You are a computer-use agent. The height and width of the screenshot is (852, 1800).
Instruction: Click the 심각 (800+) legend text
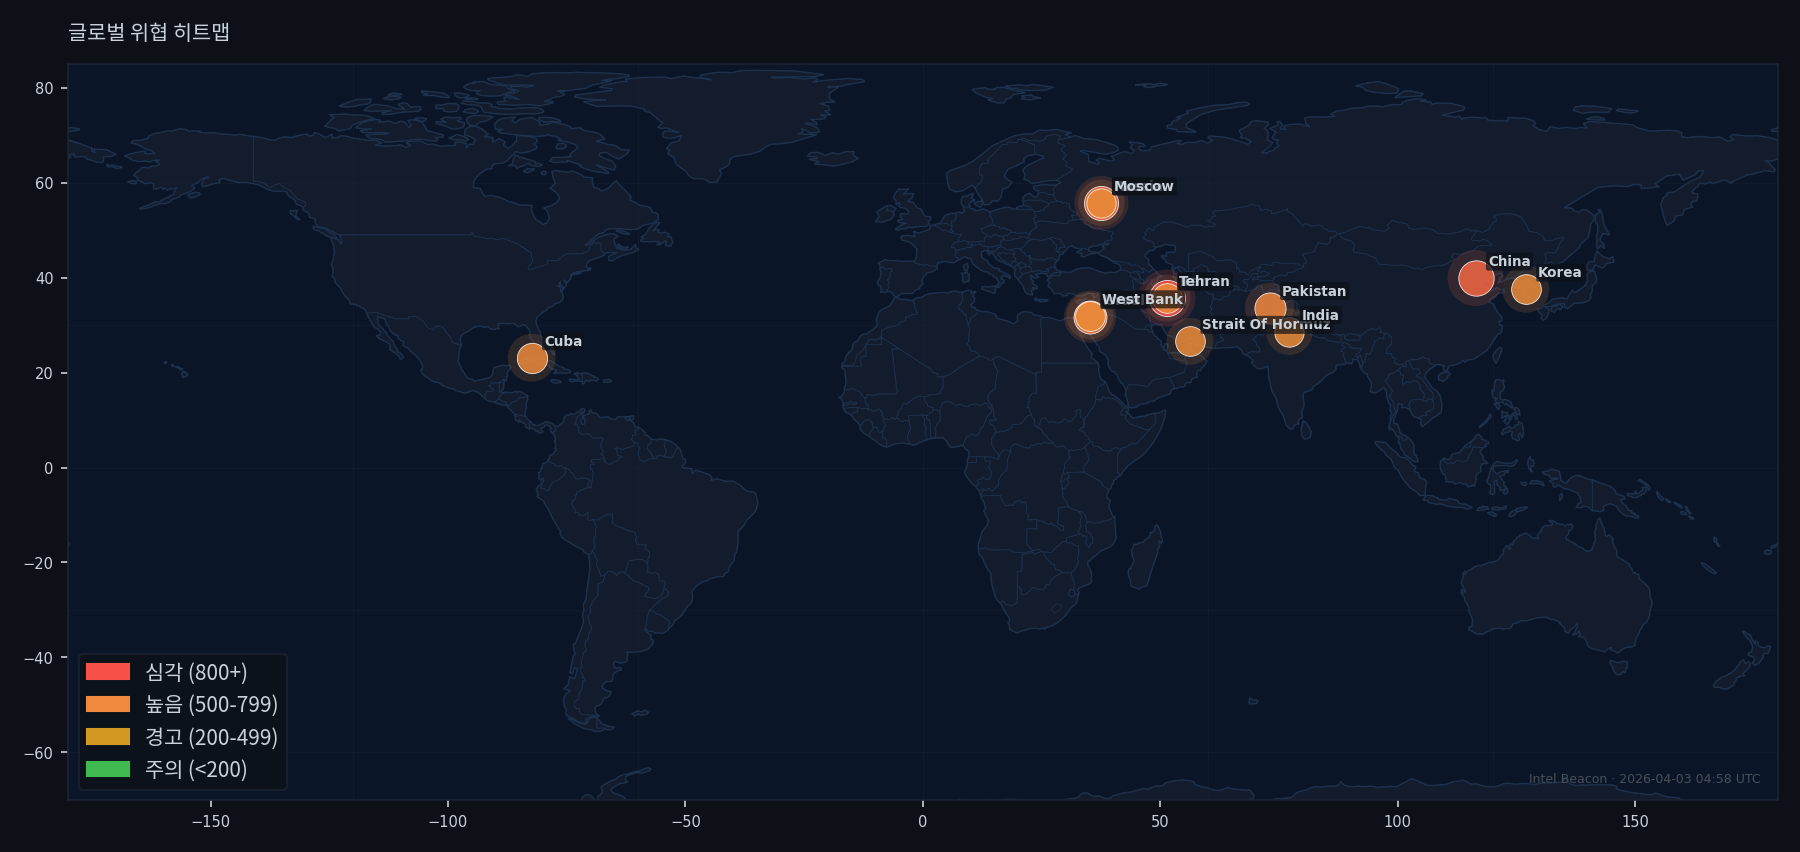196,672
